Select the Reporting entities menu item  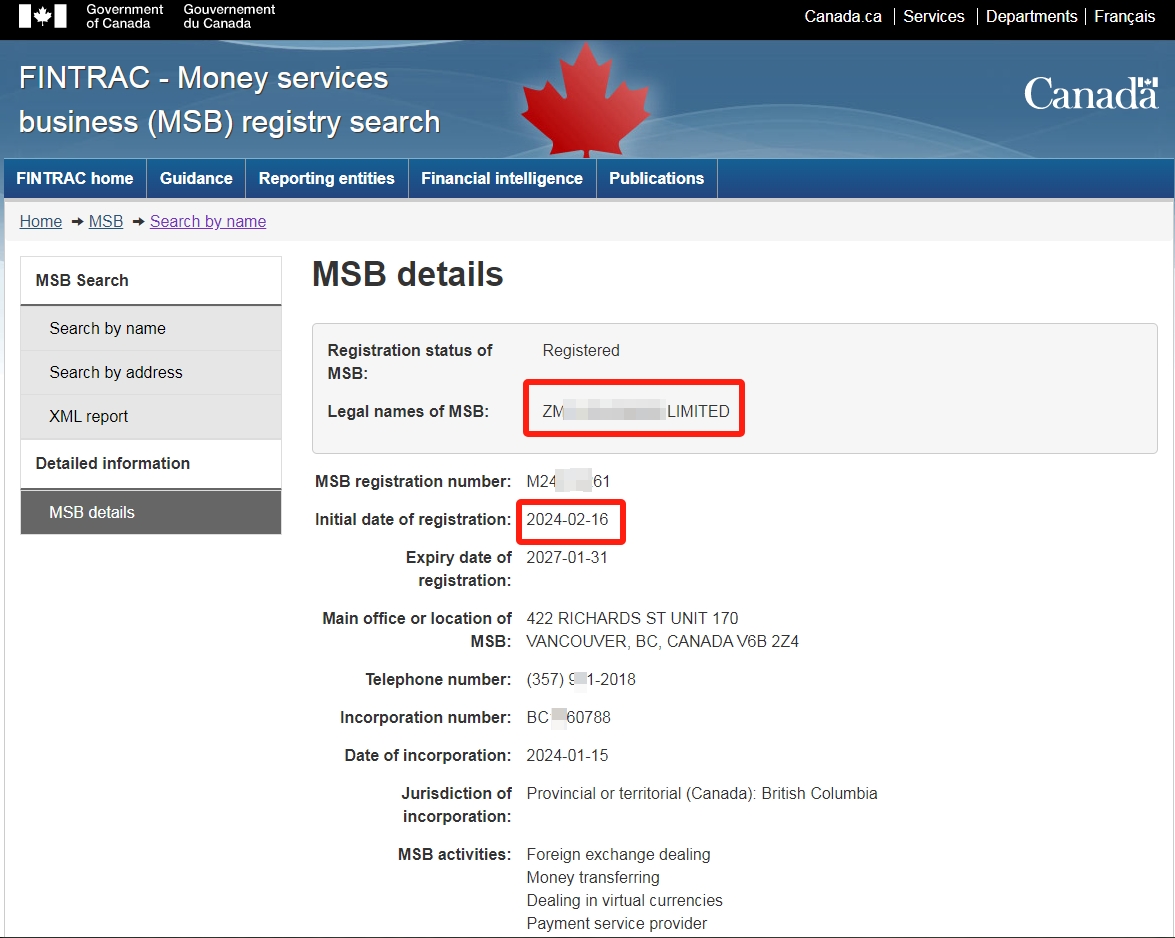pyautogui.click(x=326, y=178)
